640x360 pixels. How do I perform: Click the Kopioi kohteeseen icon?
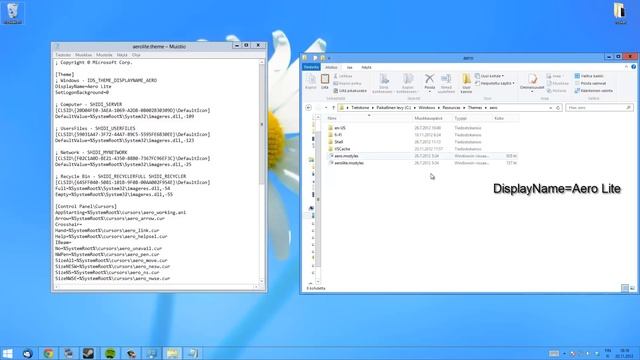click(x=407, y=83)
